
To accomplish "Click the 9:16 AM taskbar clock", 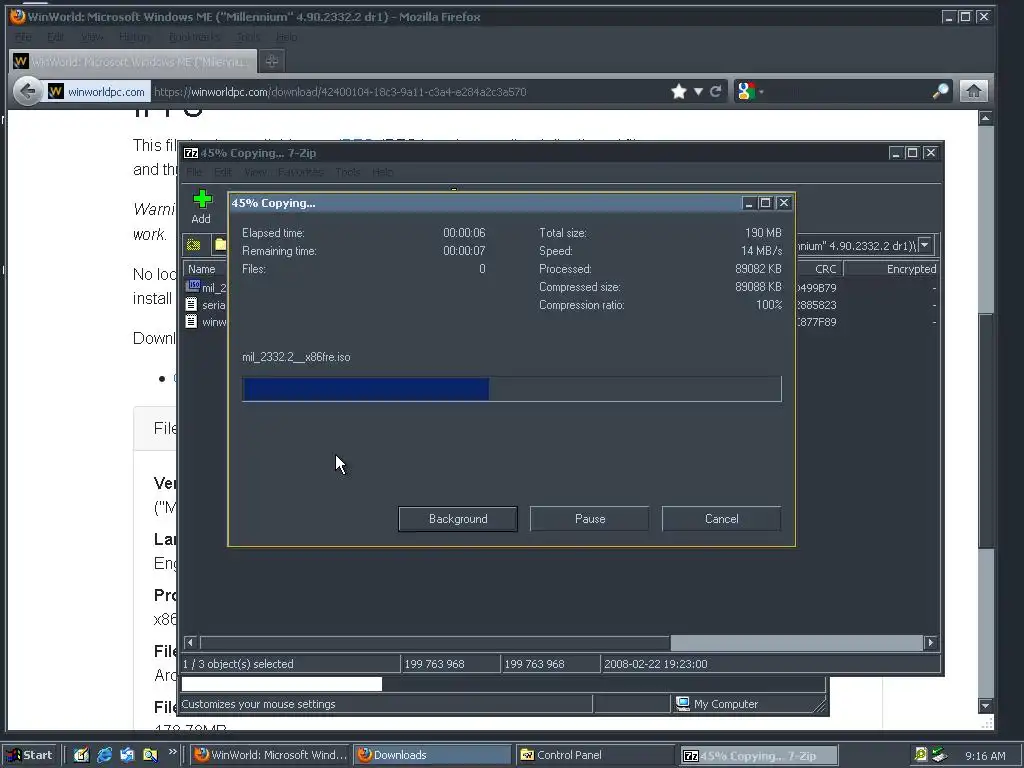I will point(985,756).
